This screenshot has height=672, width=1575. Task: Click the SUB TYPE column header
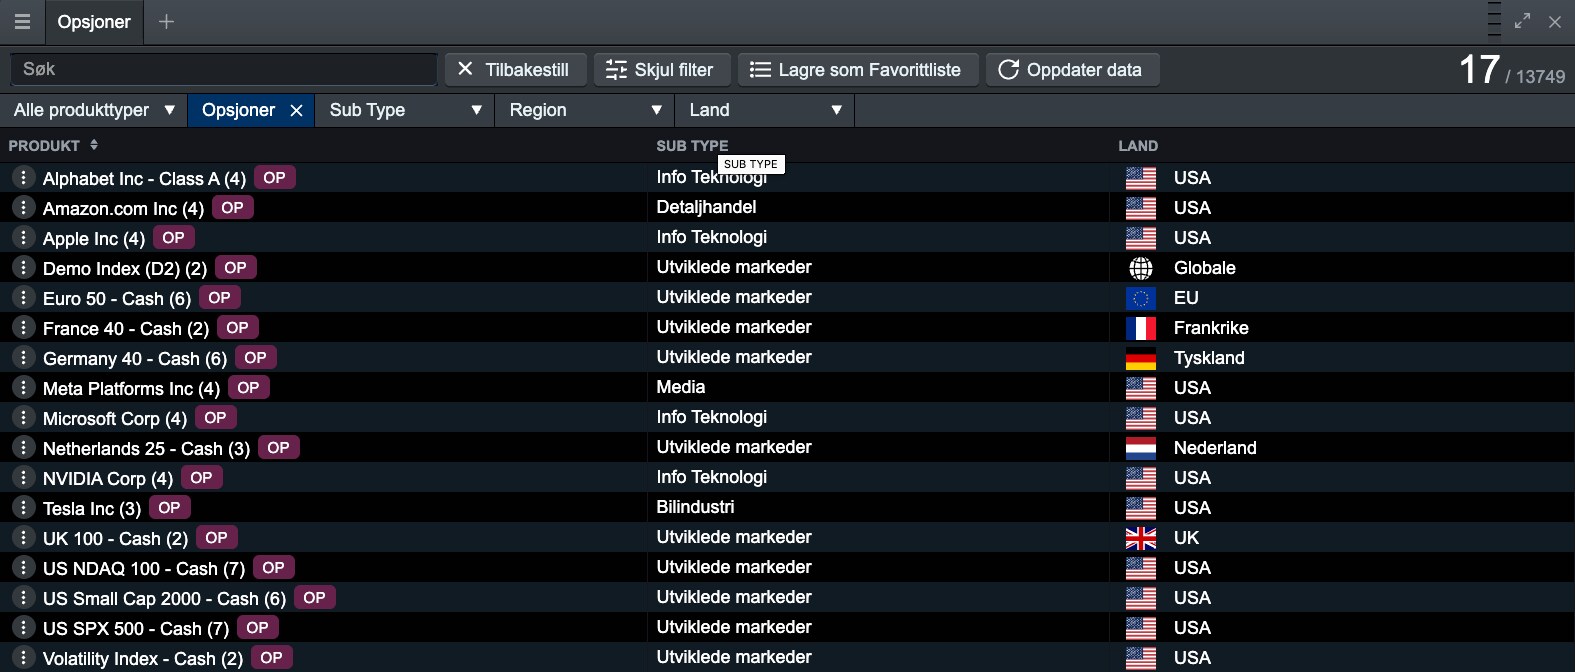click(x=692, y=146)
